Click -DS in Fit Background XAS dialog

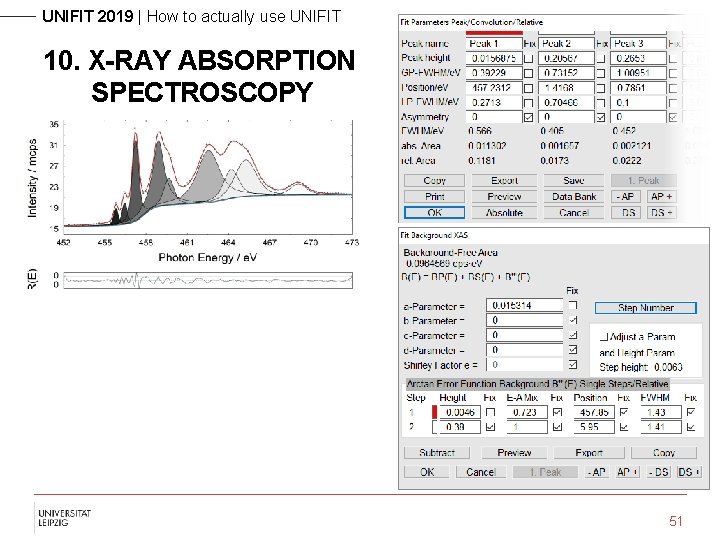[658, 472]
